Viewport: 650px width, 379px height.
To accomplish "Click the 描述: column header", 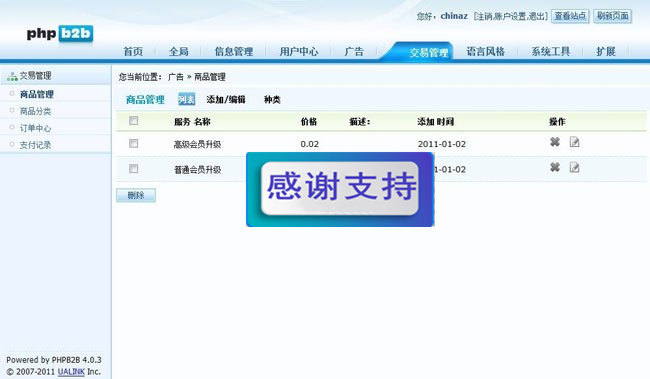I will point(359,121).
